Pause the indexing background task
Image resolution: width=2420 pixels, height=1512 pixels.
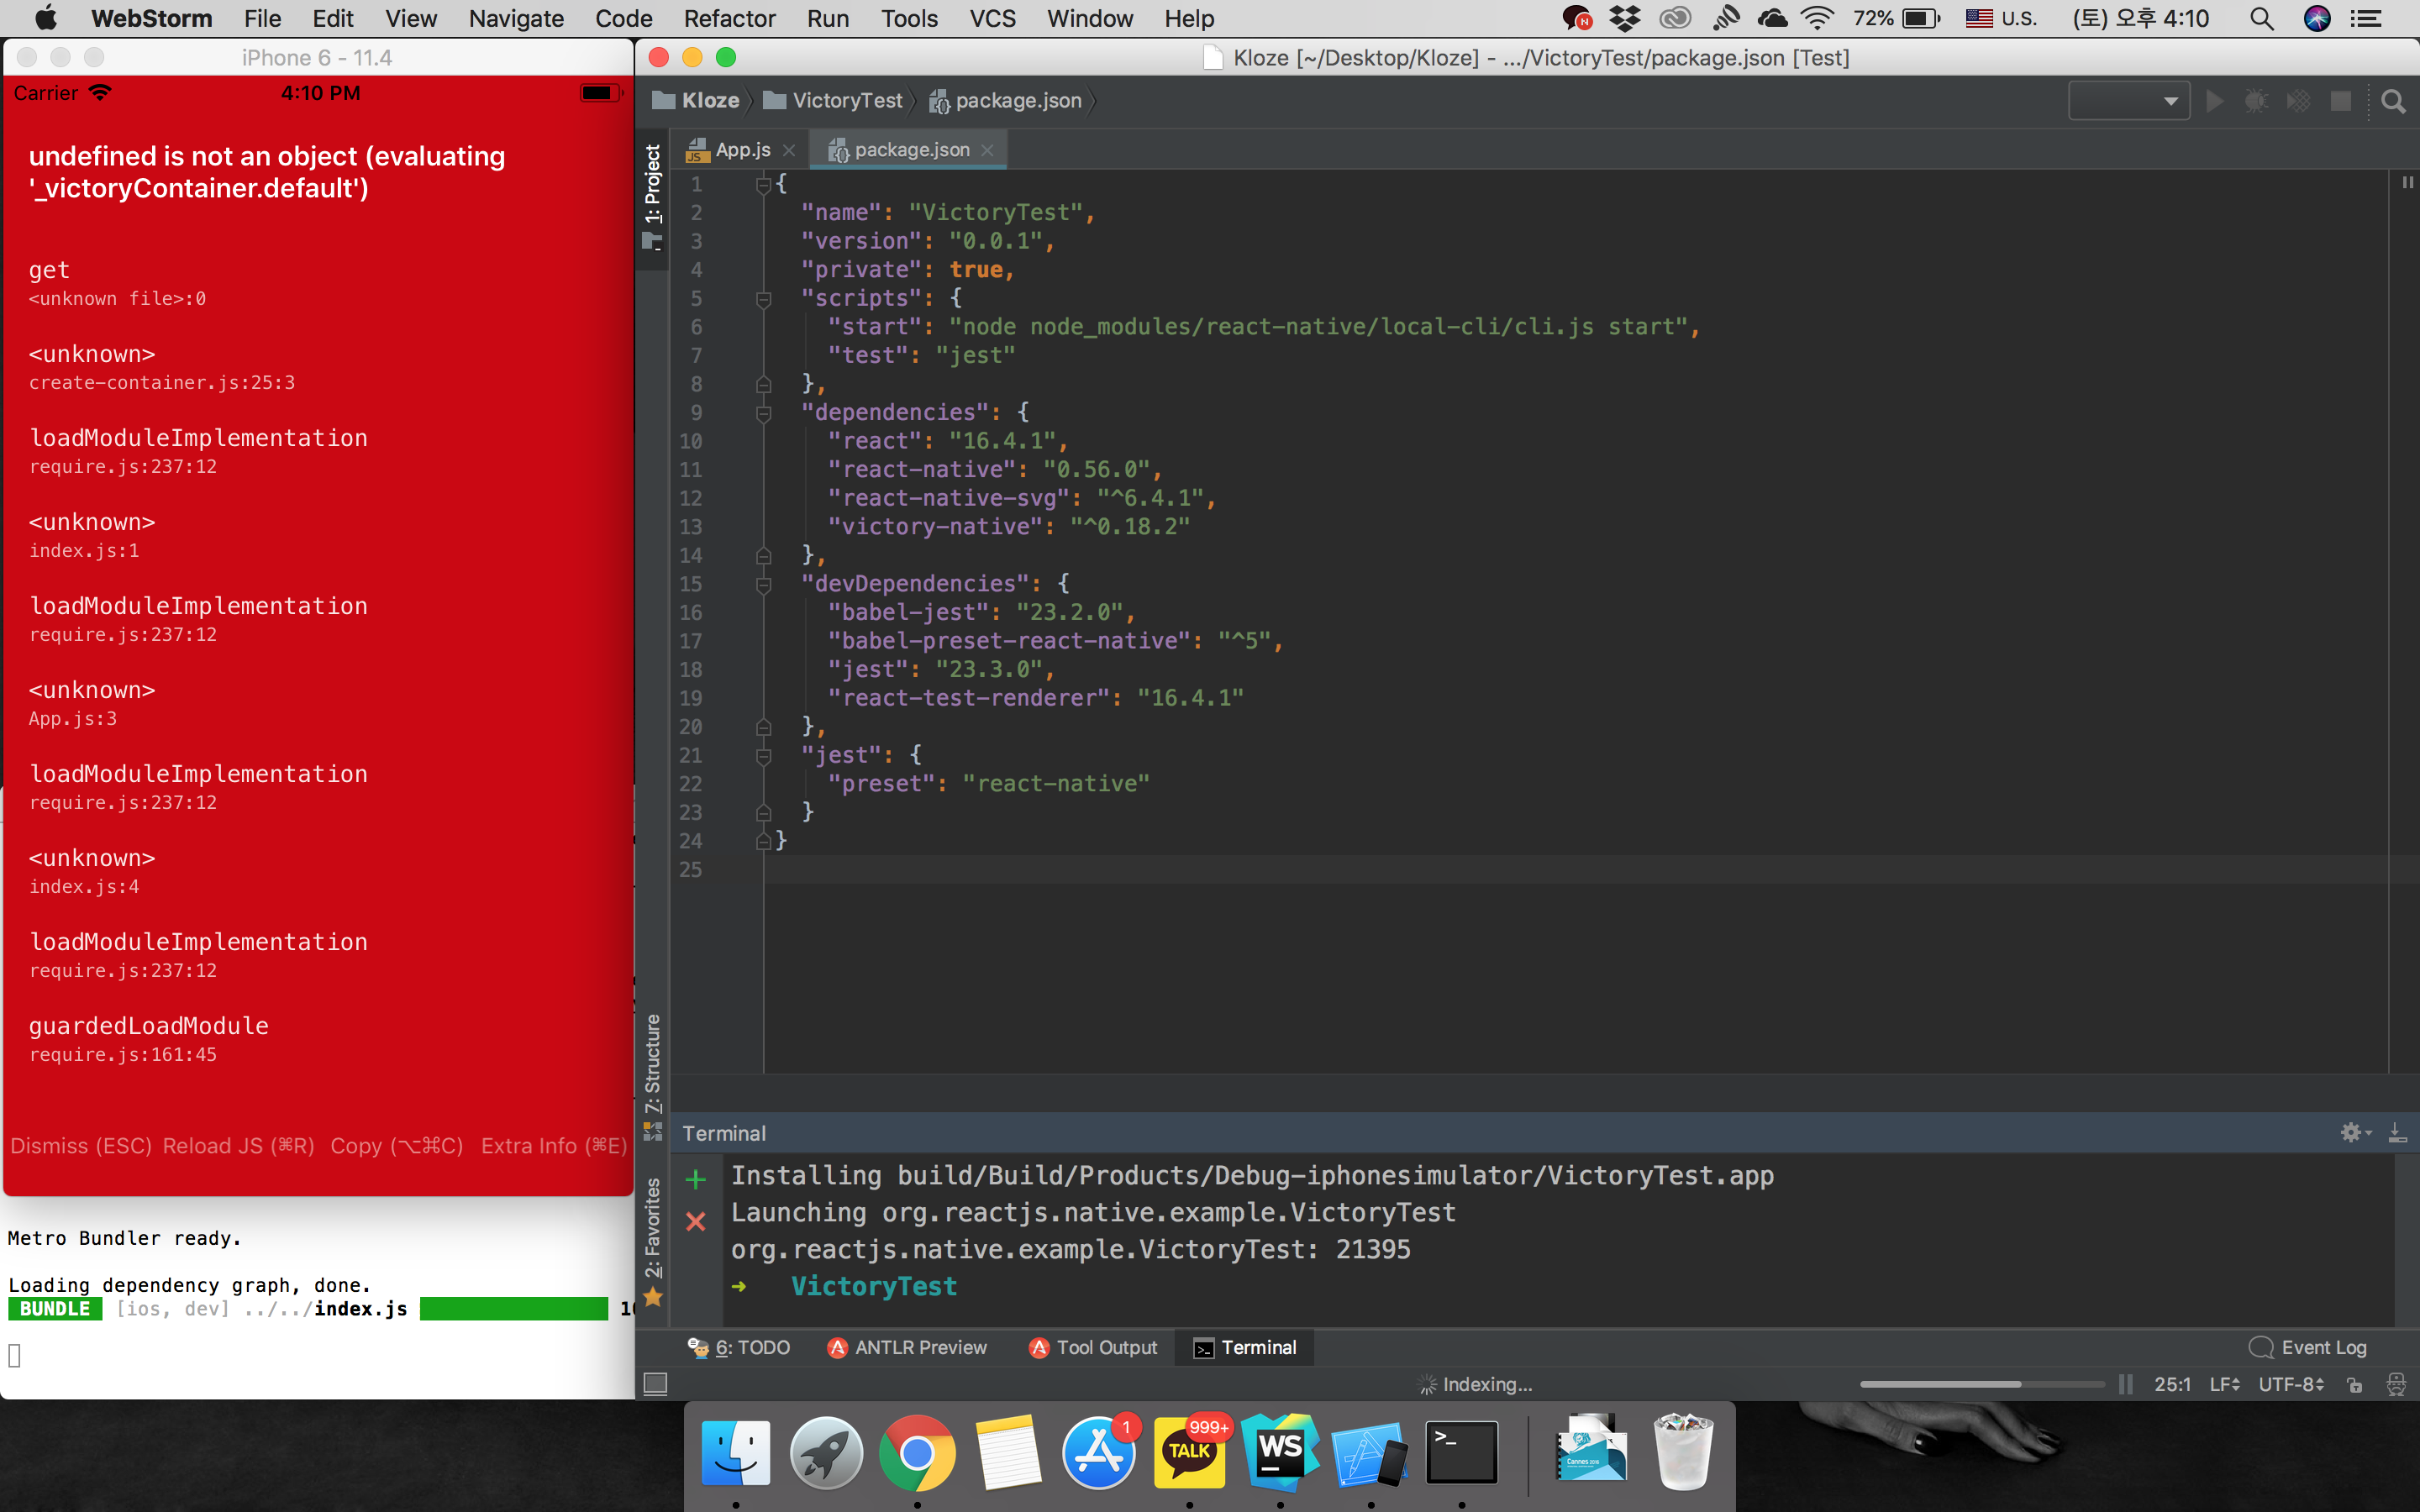[x=2125, y=1384]
